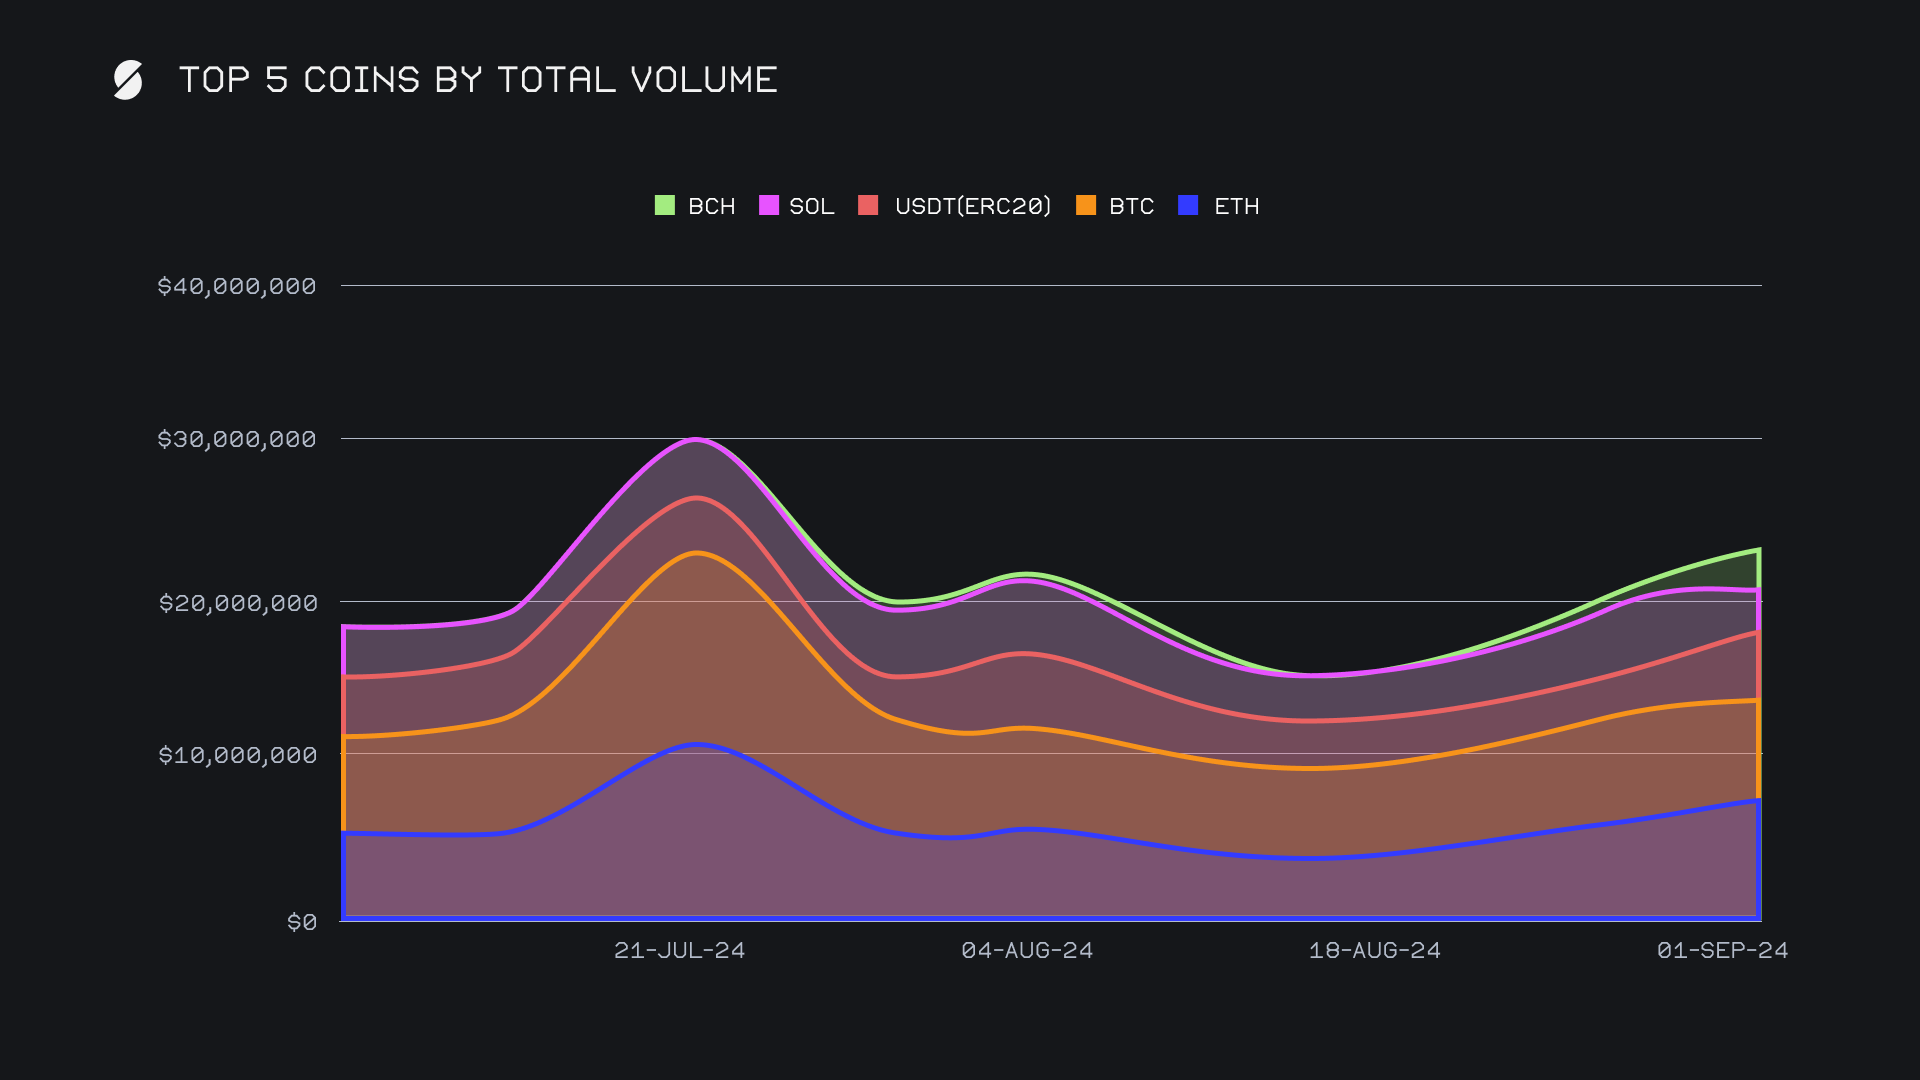
Task: Toggle the USDT(ERC20) legend label
Action: pyautogui.click(x=972, y=206)
